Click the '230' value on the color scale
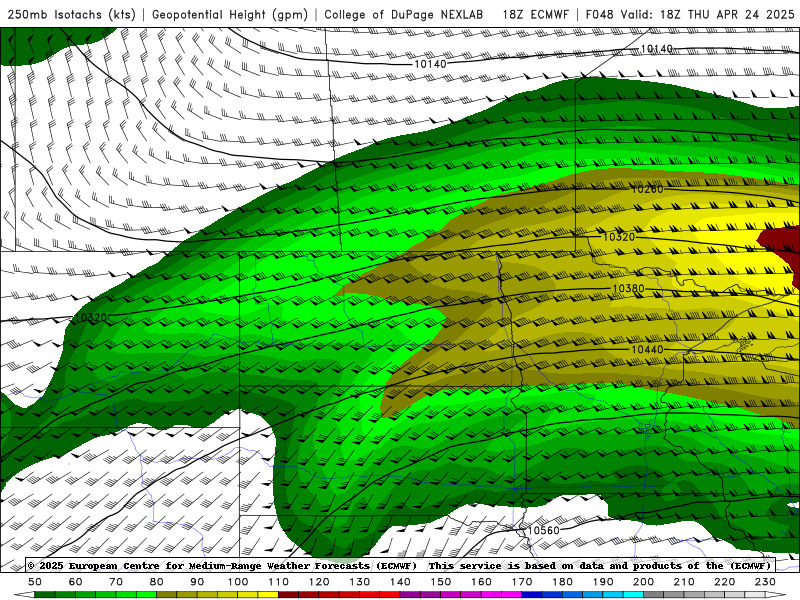 click(765, 582)
